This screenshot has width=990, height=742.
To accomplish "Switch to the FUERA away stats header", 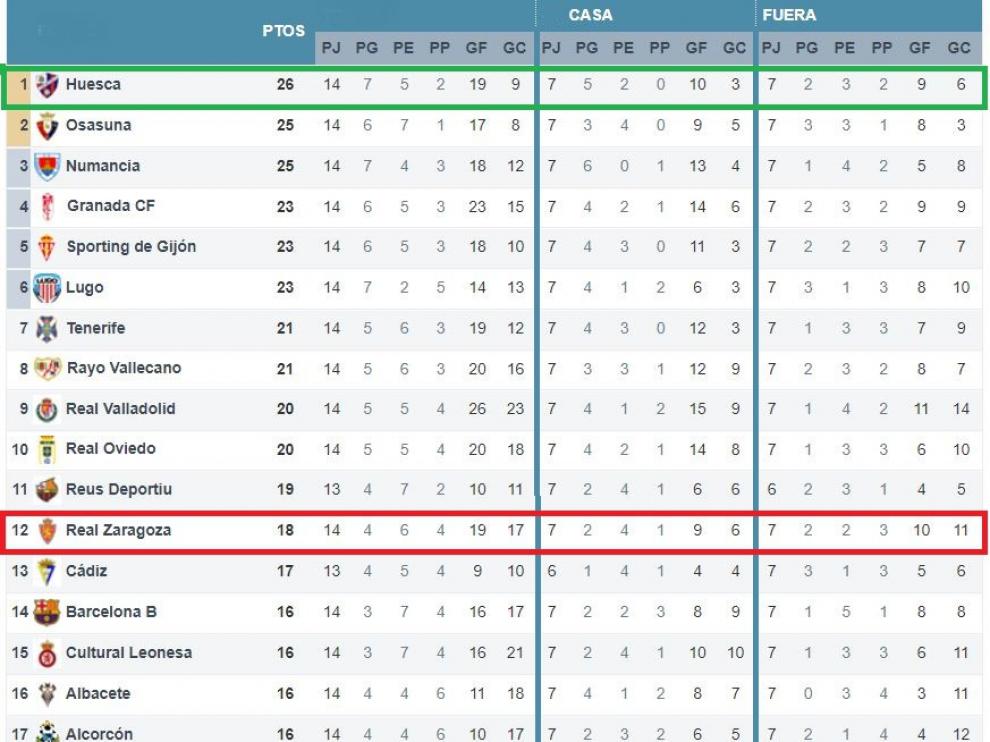I will 789,15.
